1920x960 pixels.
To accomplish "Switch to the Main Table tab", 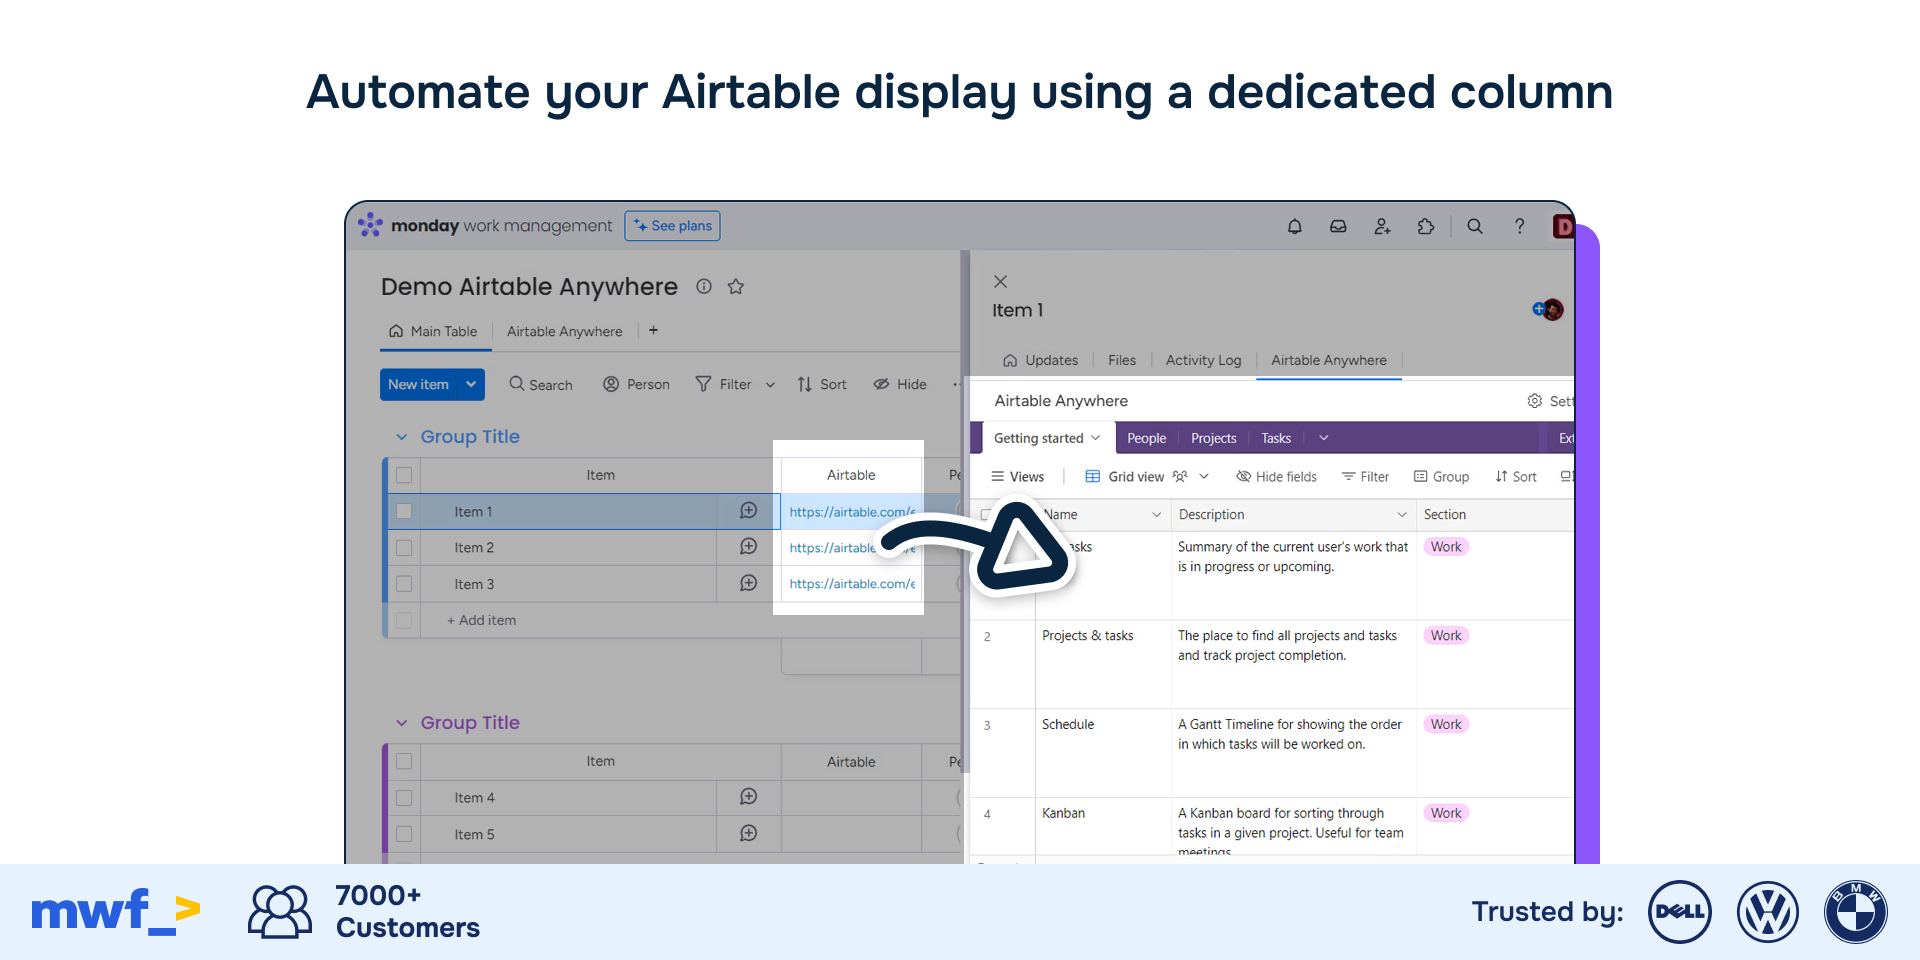I will pyautogui.click(x=434, y=331).
